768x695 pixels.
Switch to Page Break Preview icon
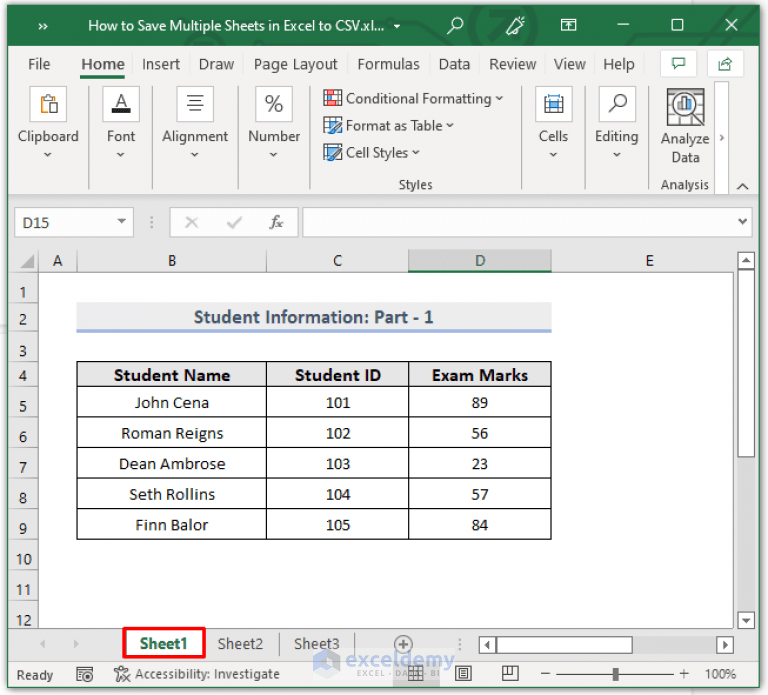510,673
